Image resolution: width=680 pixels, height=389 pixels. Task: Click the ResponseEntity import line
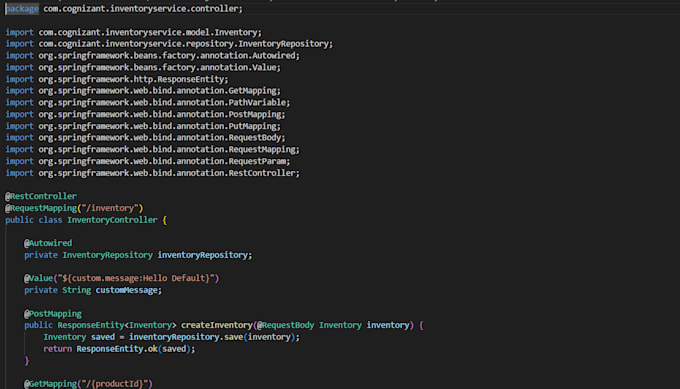117,79
